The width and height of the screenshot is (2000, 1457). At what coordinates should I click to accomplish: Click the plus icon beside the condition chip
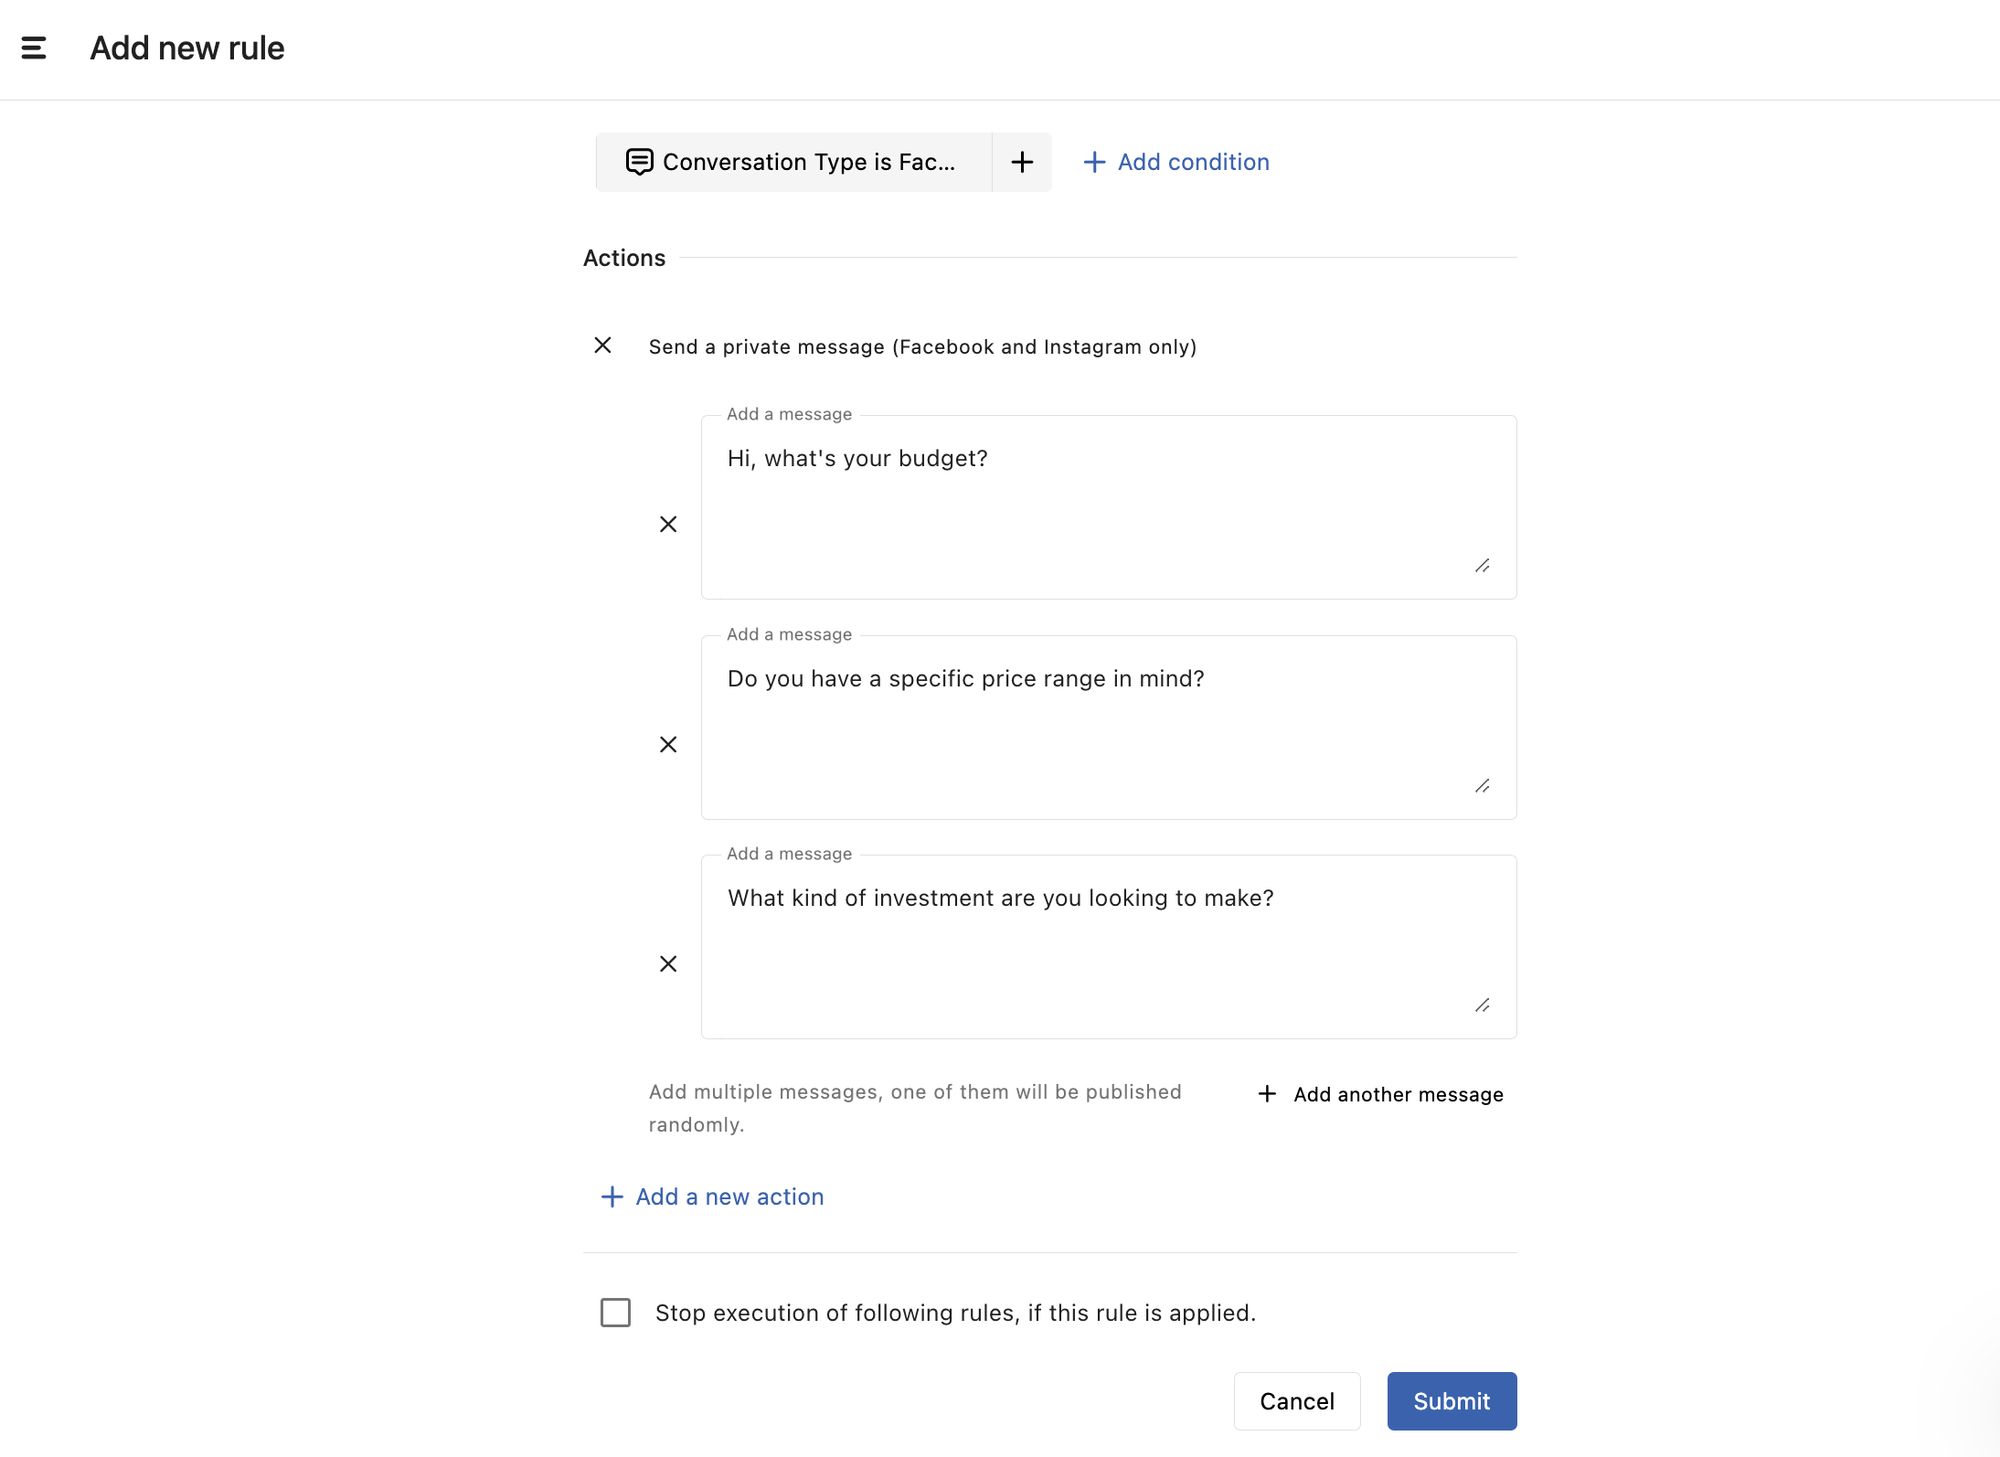click(x=1021, y=161)
